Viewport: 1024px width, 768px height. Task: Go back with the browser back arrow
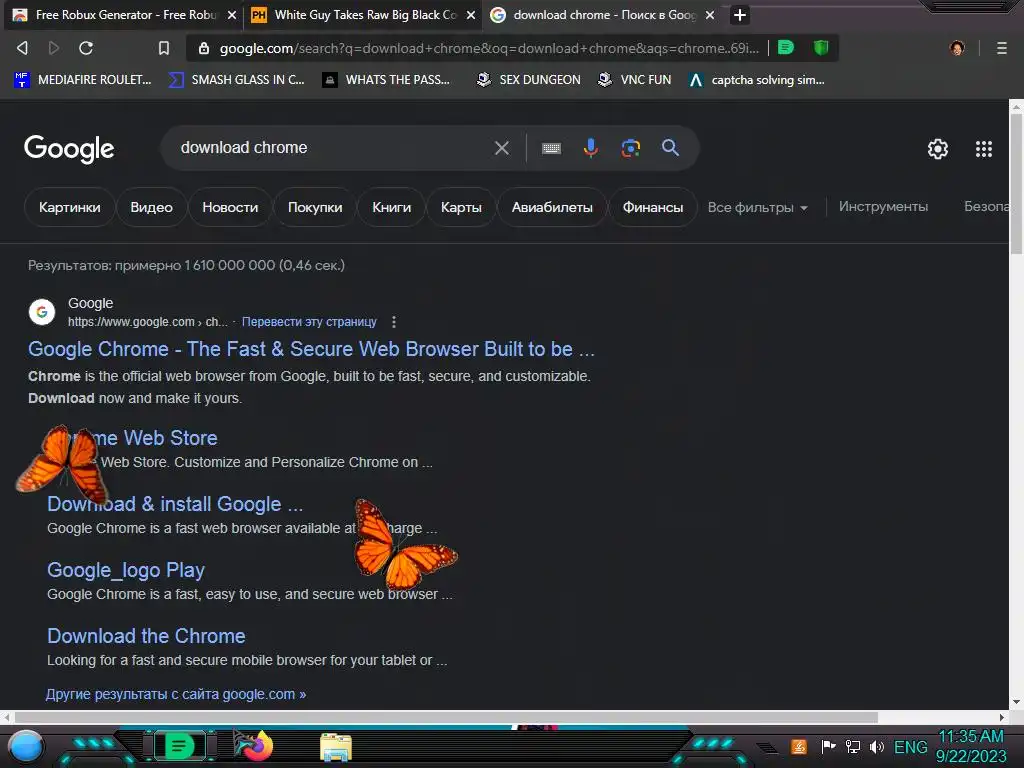pyautogui.click(x=22, y=48)
